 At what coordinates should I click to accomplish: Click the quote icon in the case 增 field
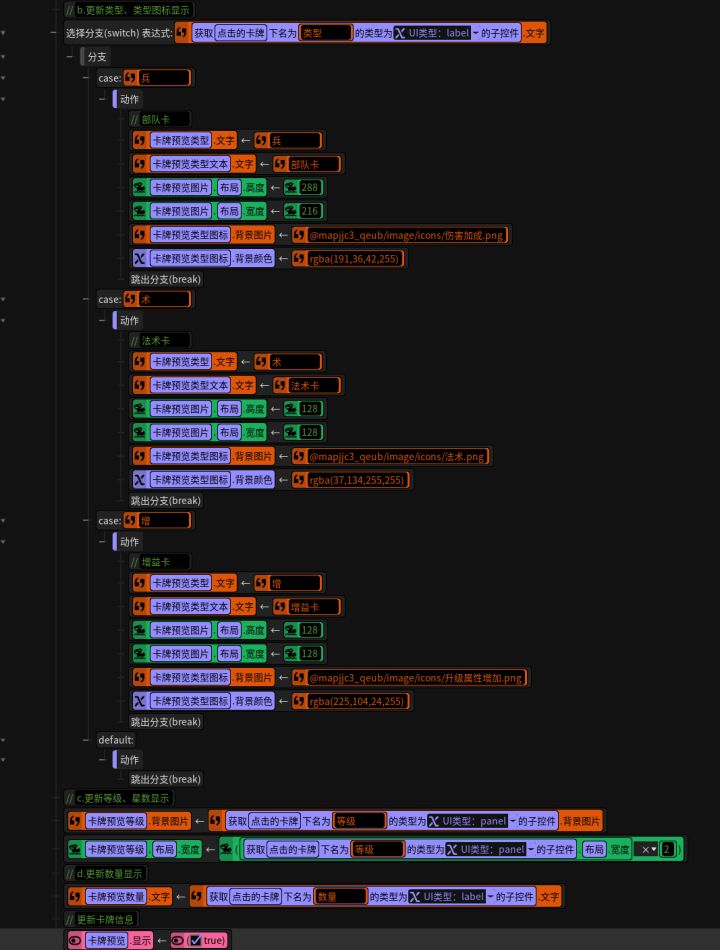(131, 520)
